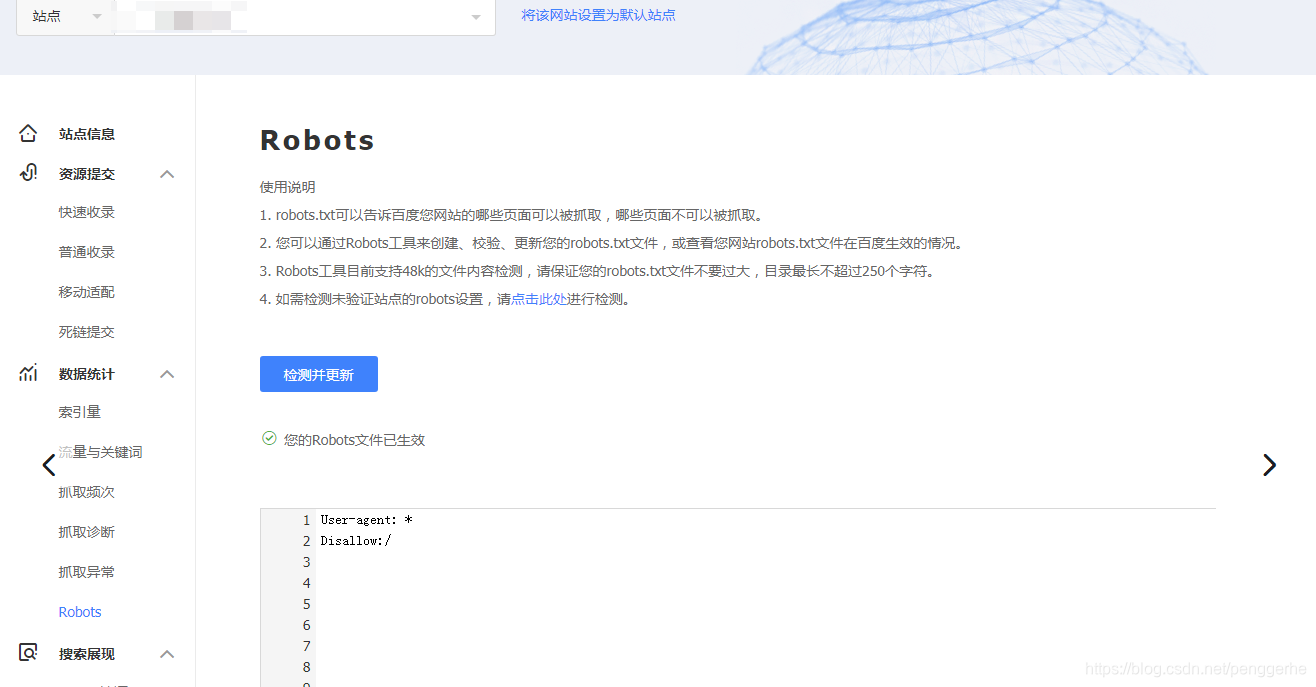Image resolution: width=1316 pixels, height=687 pixels.
Task: Collapse the 数据统计 section chevron
Action: point(167,372)
